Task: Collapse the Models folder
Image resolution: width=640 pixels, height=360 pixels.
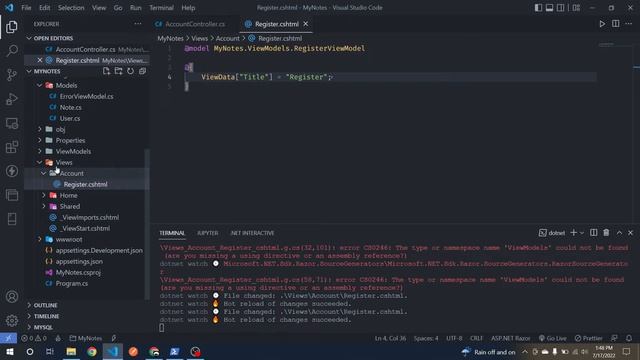Action: (x=40, y=85)
